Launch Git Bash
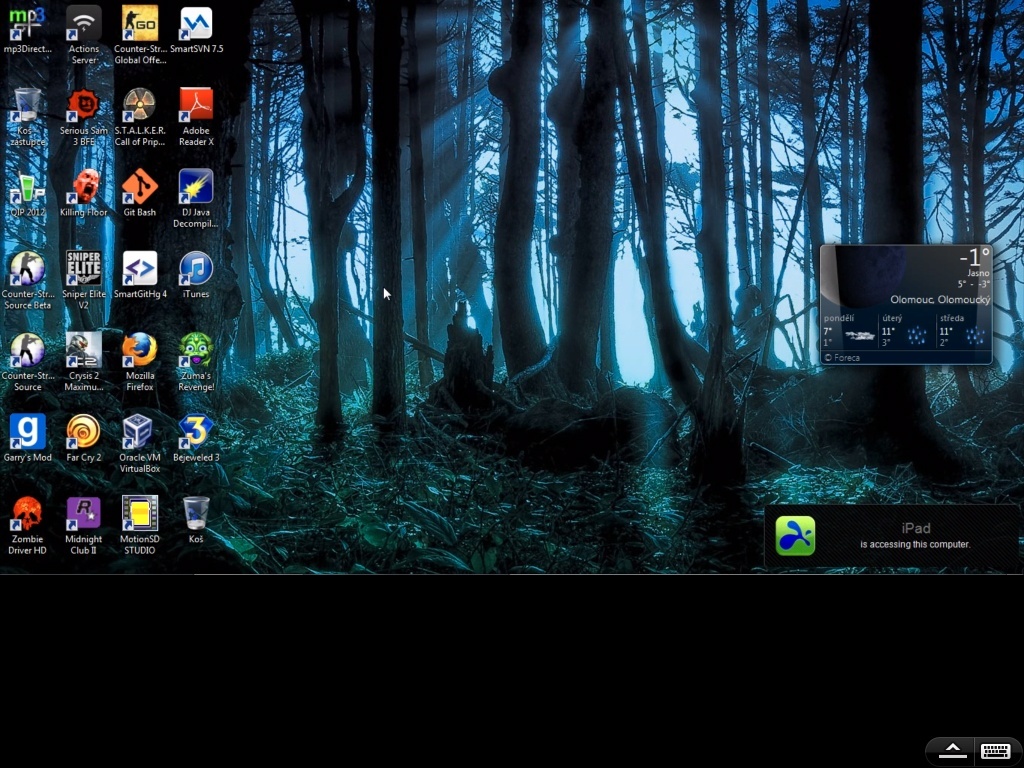 139,188
